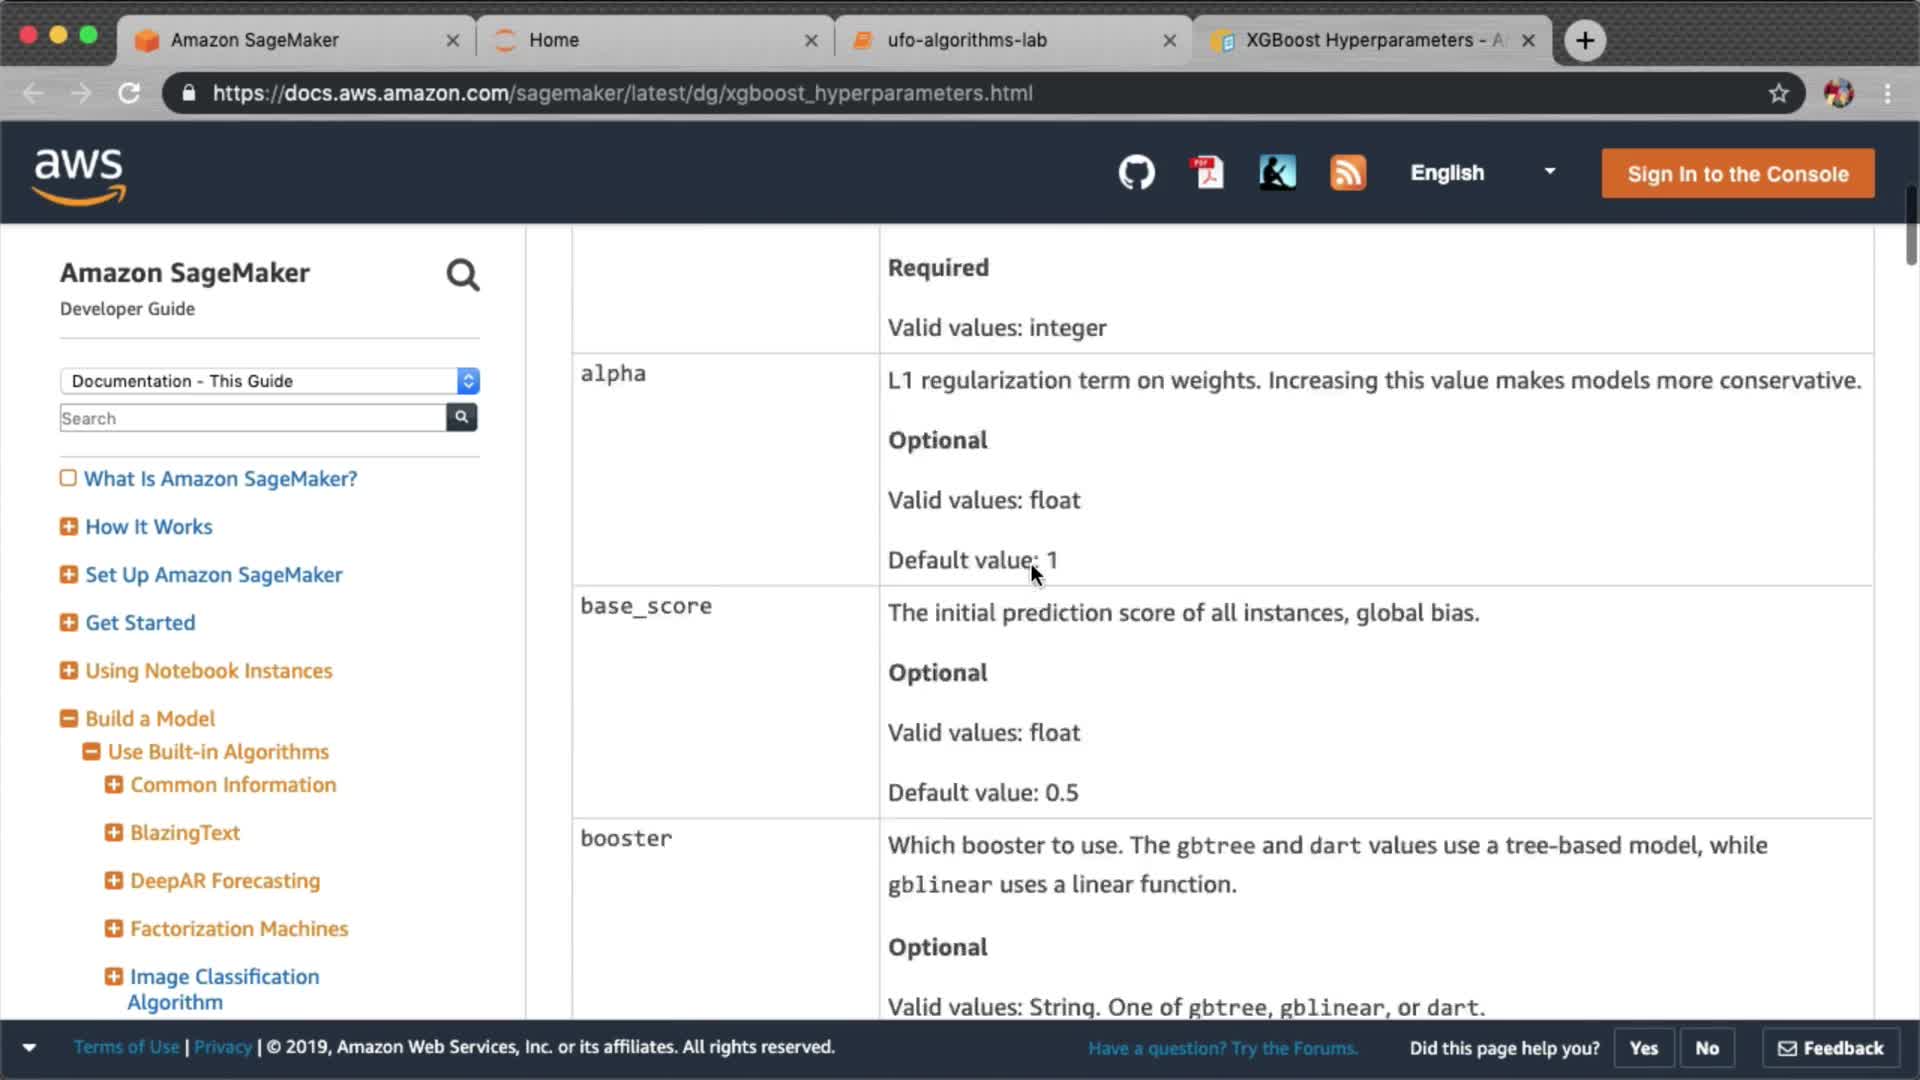Click into the sidebar Search field

252,418
